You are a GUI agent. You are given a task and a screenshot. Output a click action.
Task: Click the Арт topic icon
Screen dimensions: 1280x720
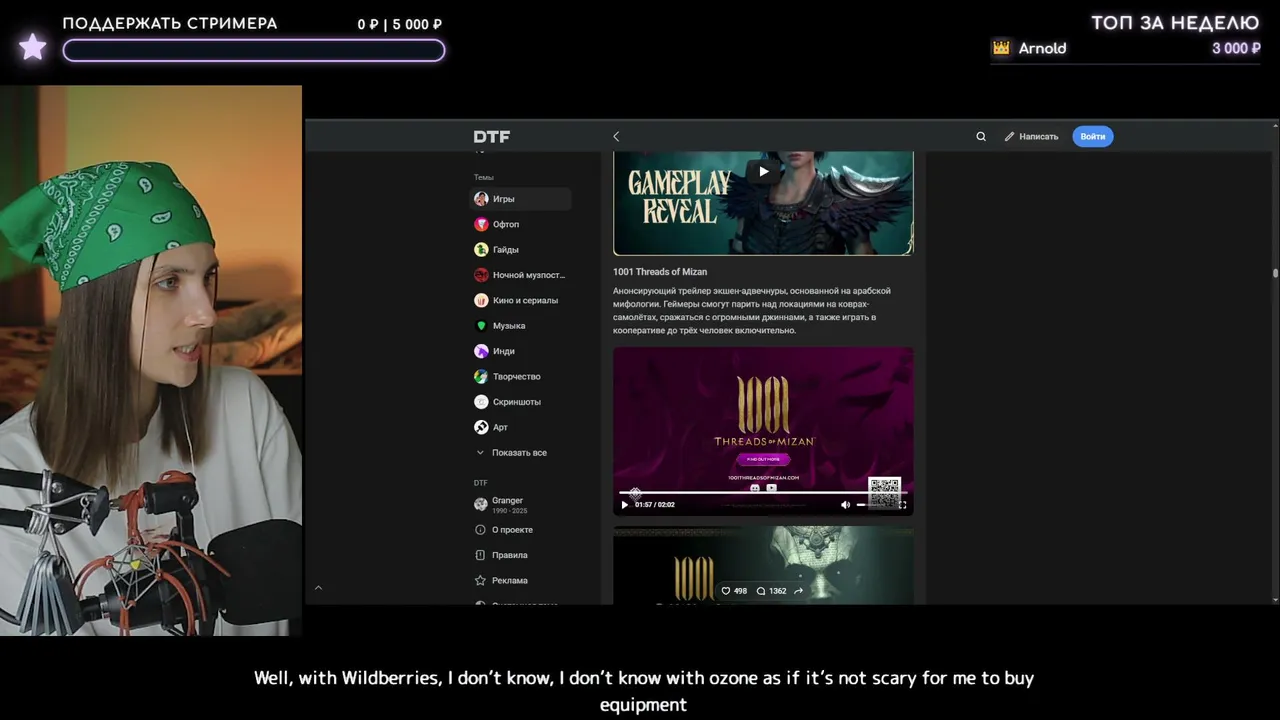[481, 427]
